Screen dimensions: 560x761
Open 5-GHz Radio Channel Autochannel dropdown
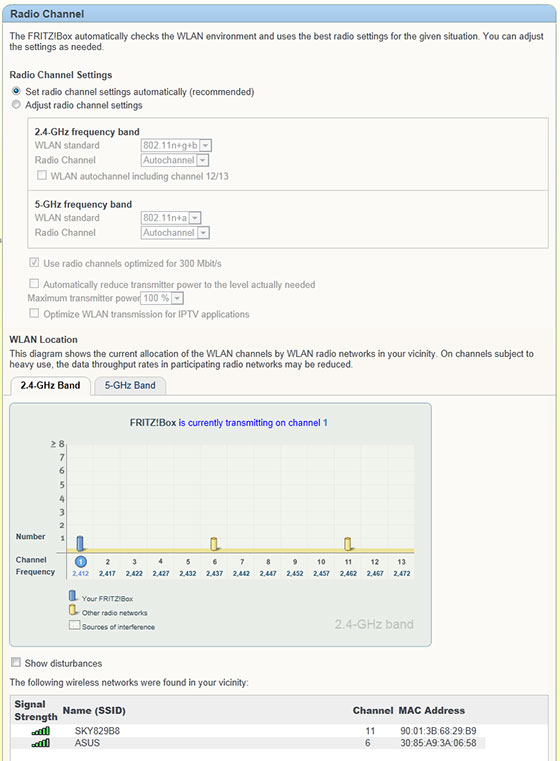point(175,232)
